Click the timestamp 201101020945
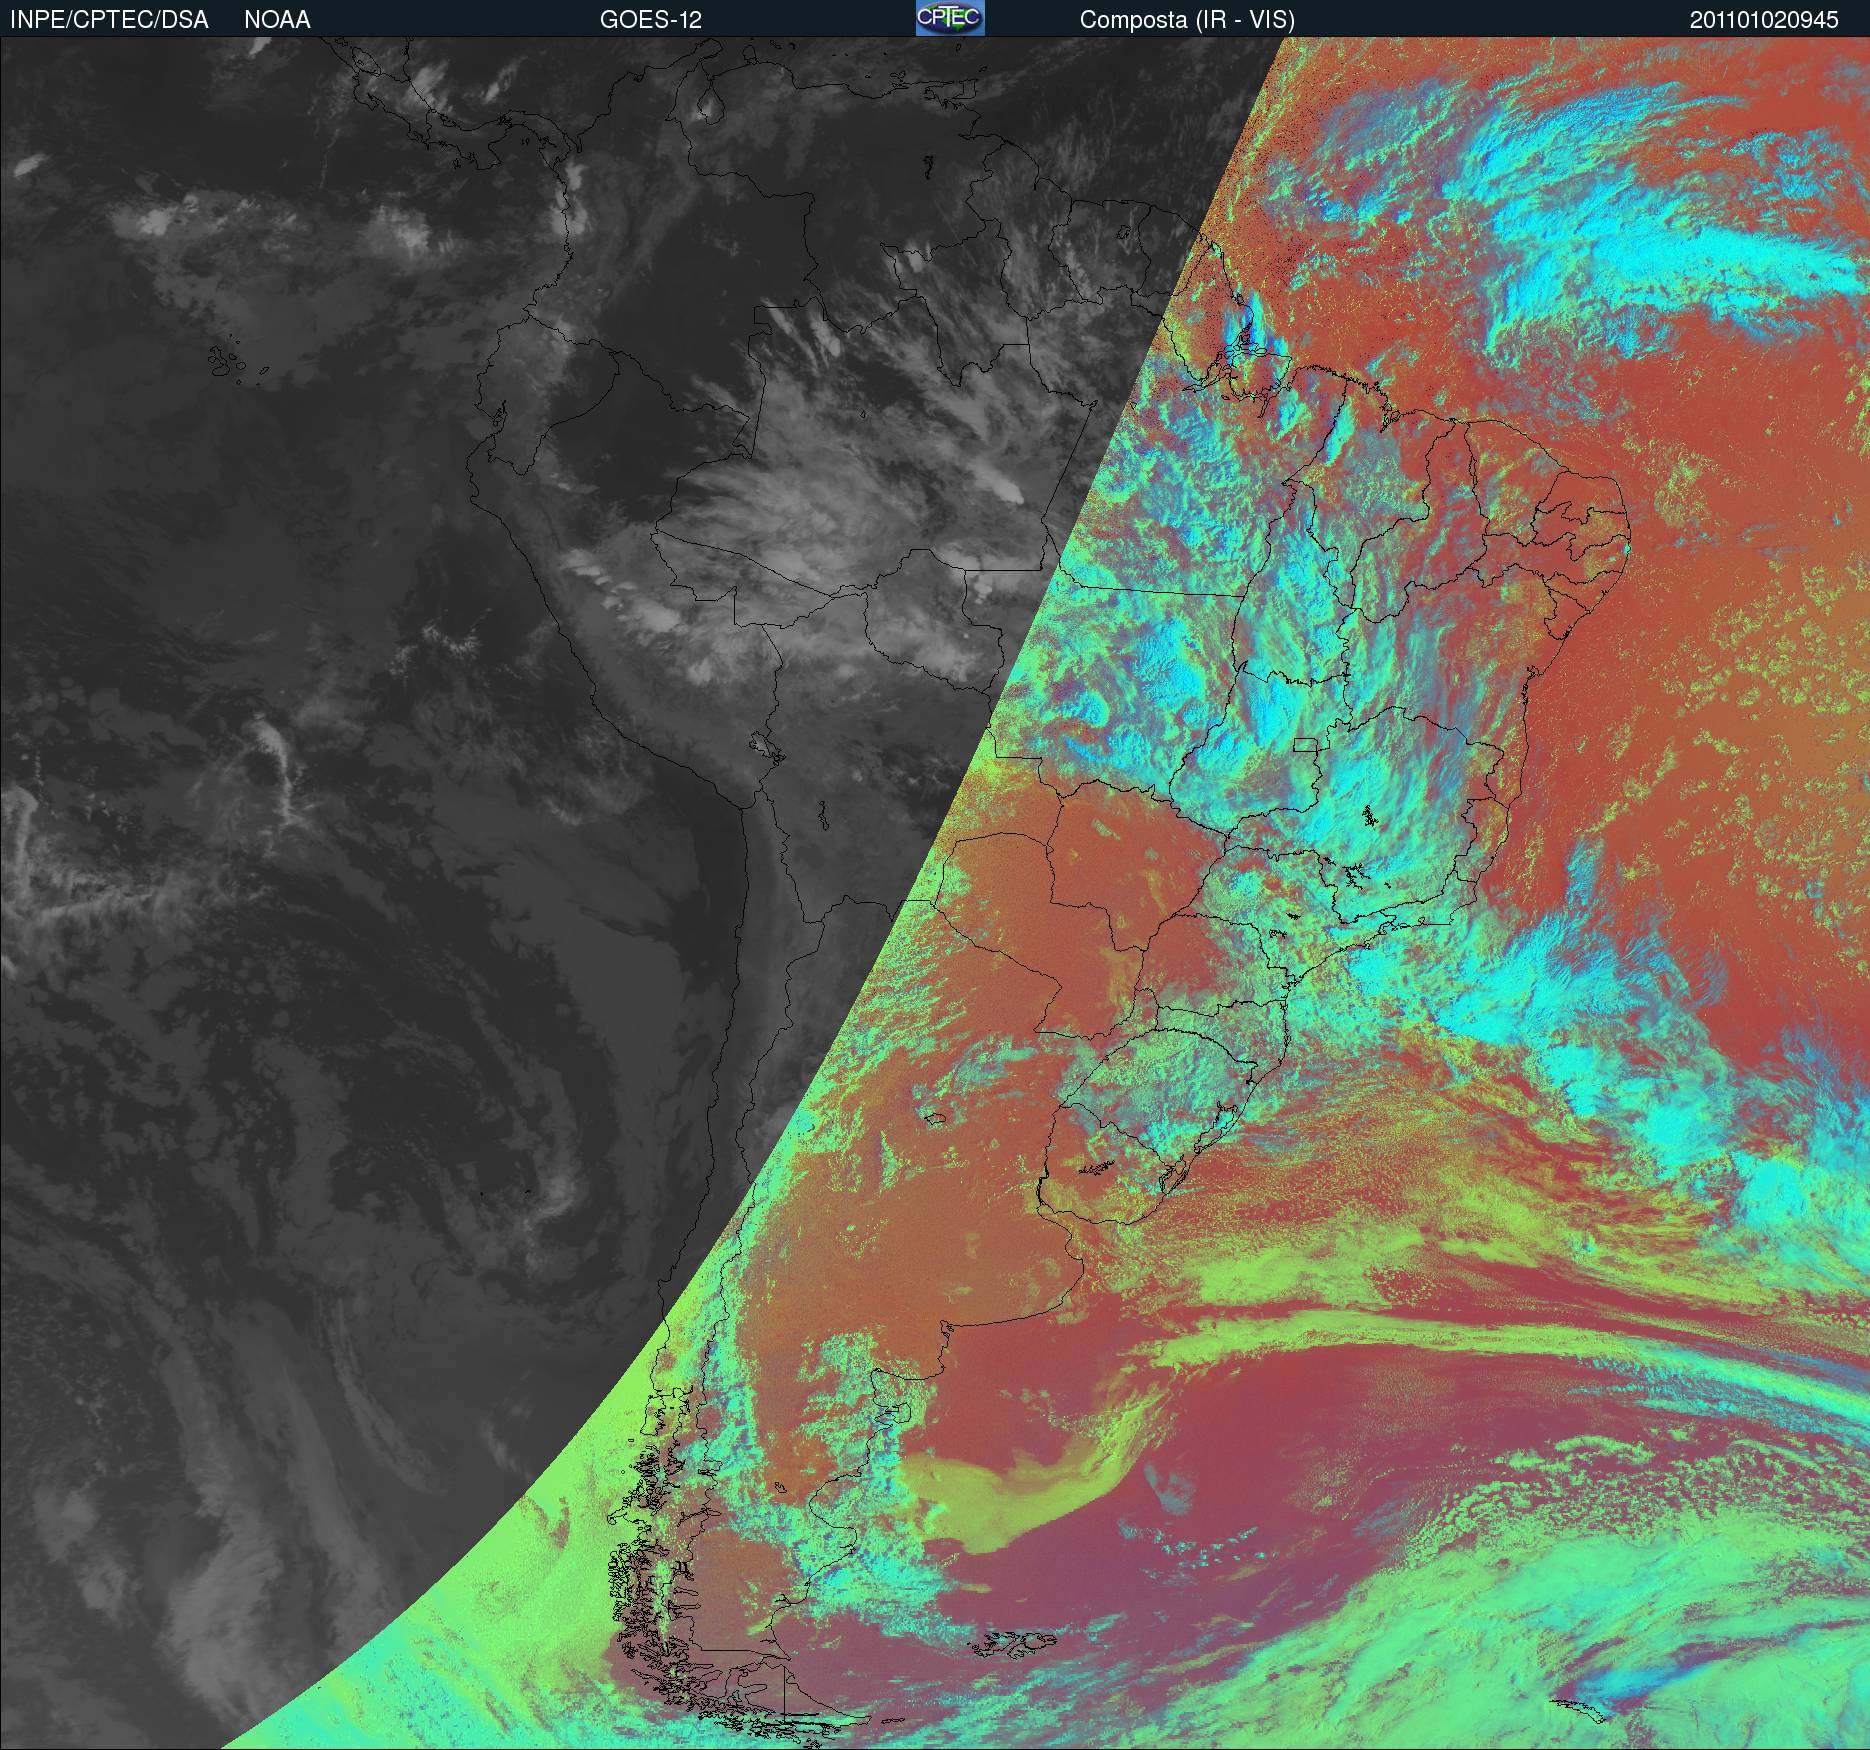Image resolution: width=1870 pixels, height=1750 pixels. 1764,20
